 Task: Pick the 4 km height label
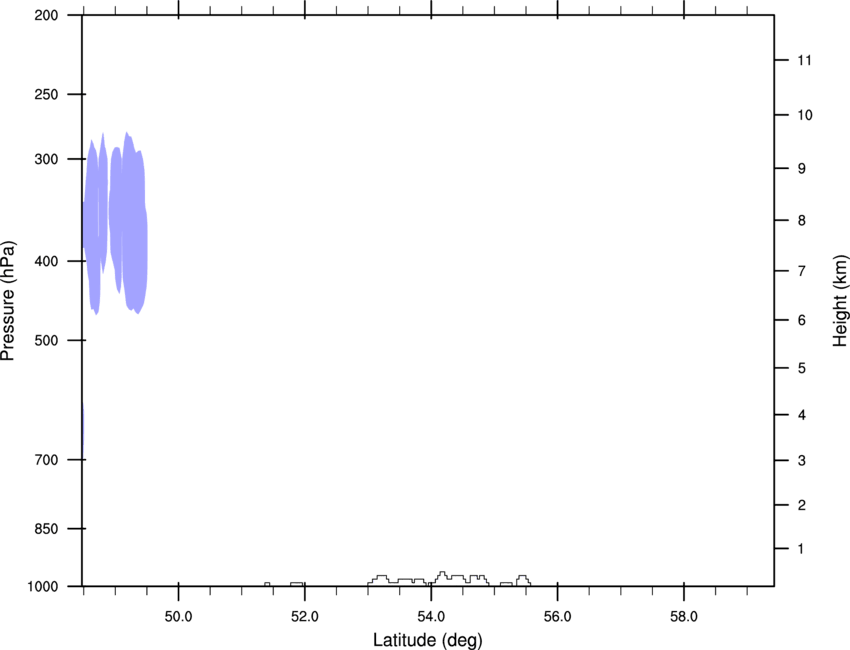(x=802, y=415)
